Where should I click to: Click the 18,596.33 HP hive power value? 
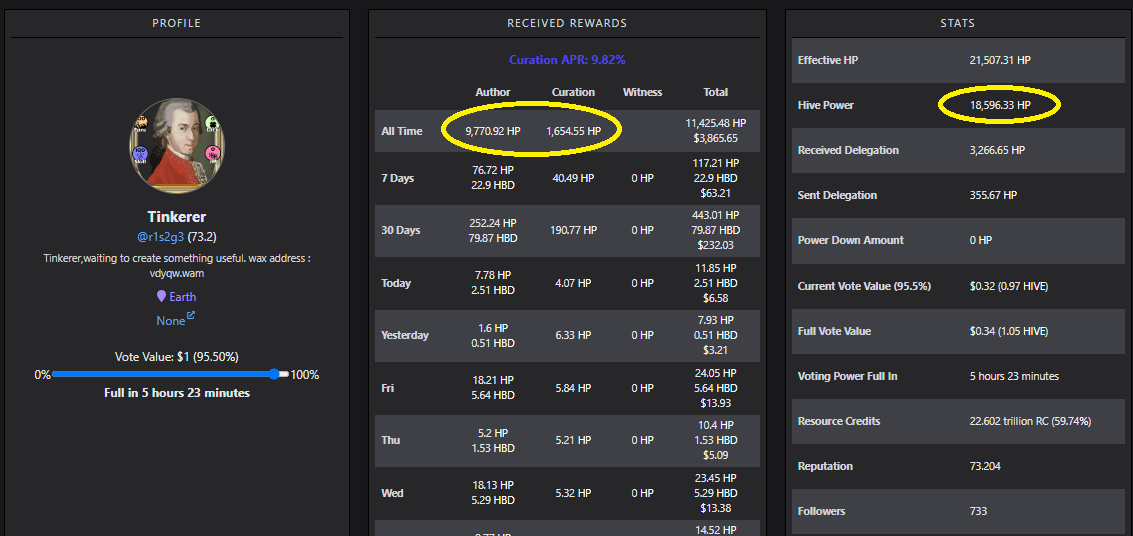(x=1000, y=105)
